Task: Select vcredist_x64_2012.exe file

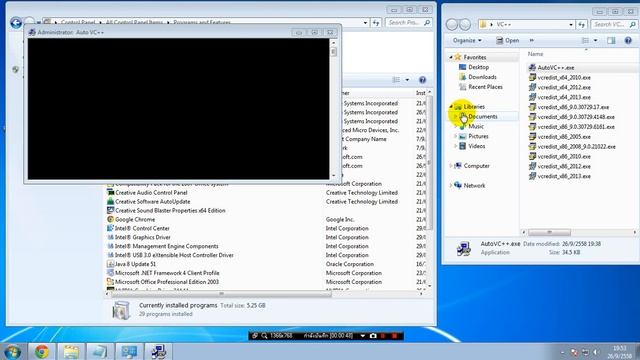Action: point(560,87)
